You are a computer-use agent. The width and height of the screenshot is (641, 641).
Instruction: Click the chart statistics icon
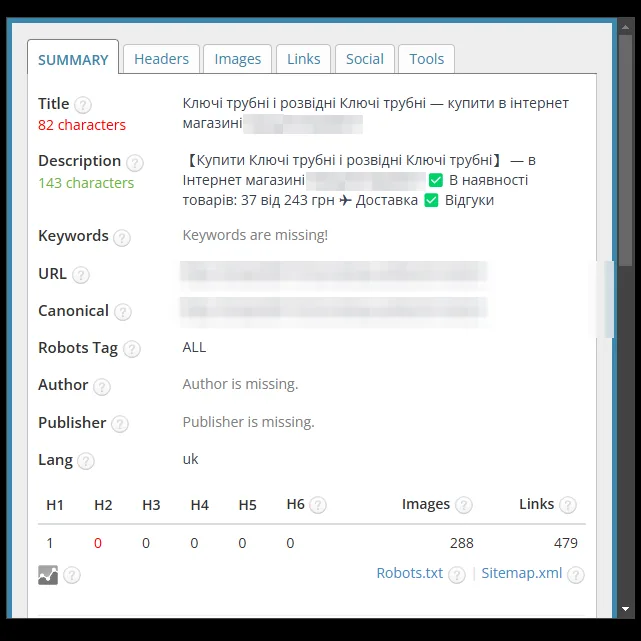(x=48, y=575)
